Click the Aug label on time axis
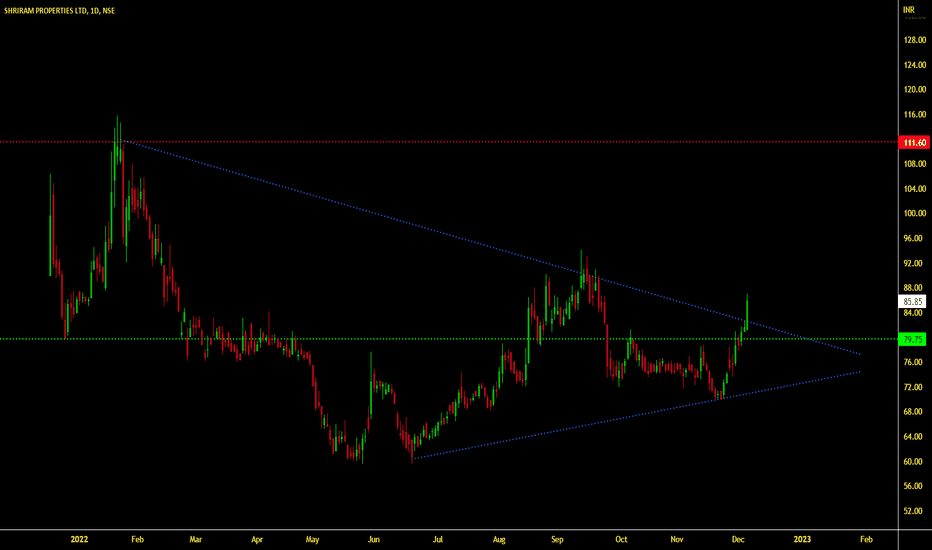This screenshot has height=550, width=932. tap(499, 539)
